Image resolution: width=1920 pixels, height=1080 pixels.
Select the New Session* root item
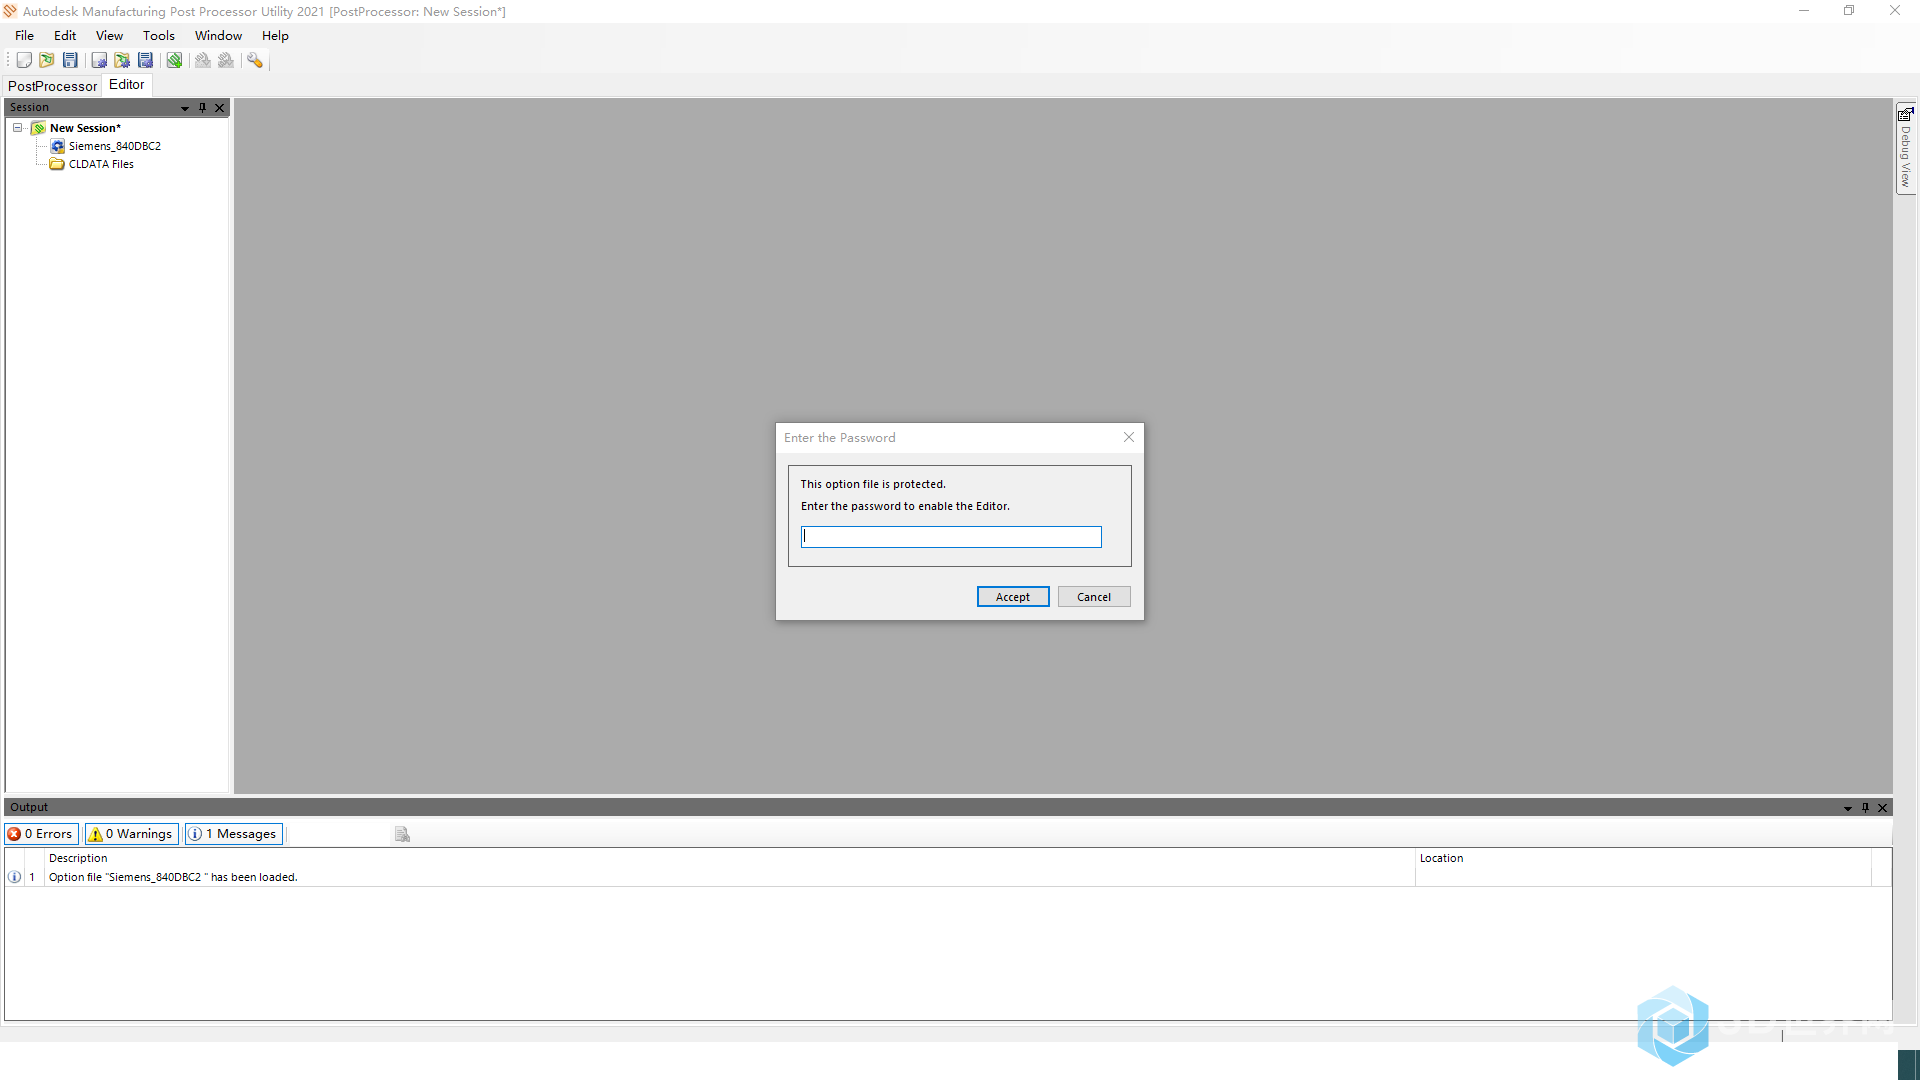[85, 128]
